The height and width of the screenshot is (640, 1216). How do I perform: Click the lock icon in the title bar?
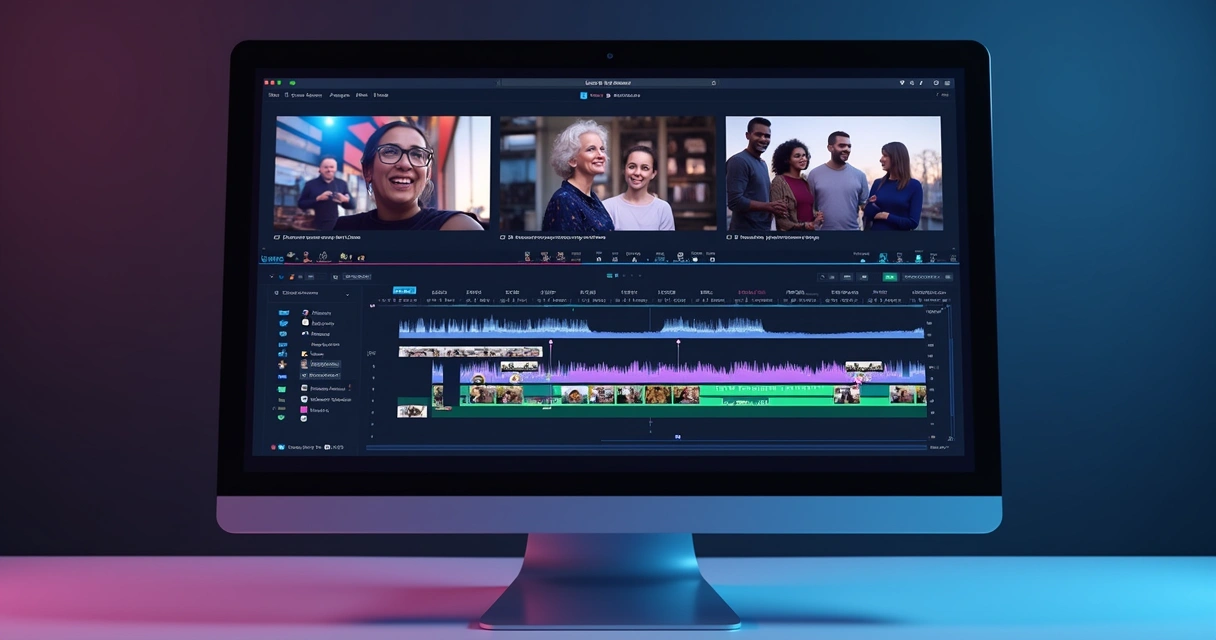(713, 83)
